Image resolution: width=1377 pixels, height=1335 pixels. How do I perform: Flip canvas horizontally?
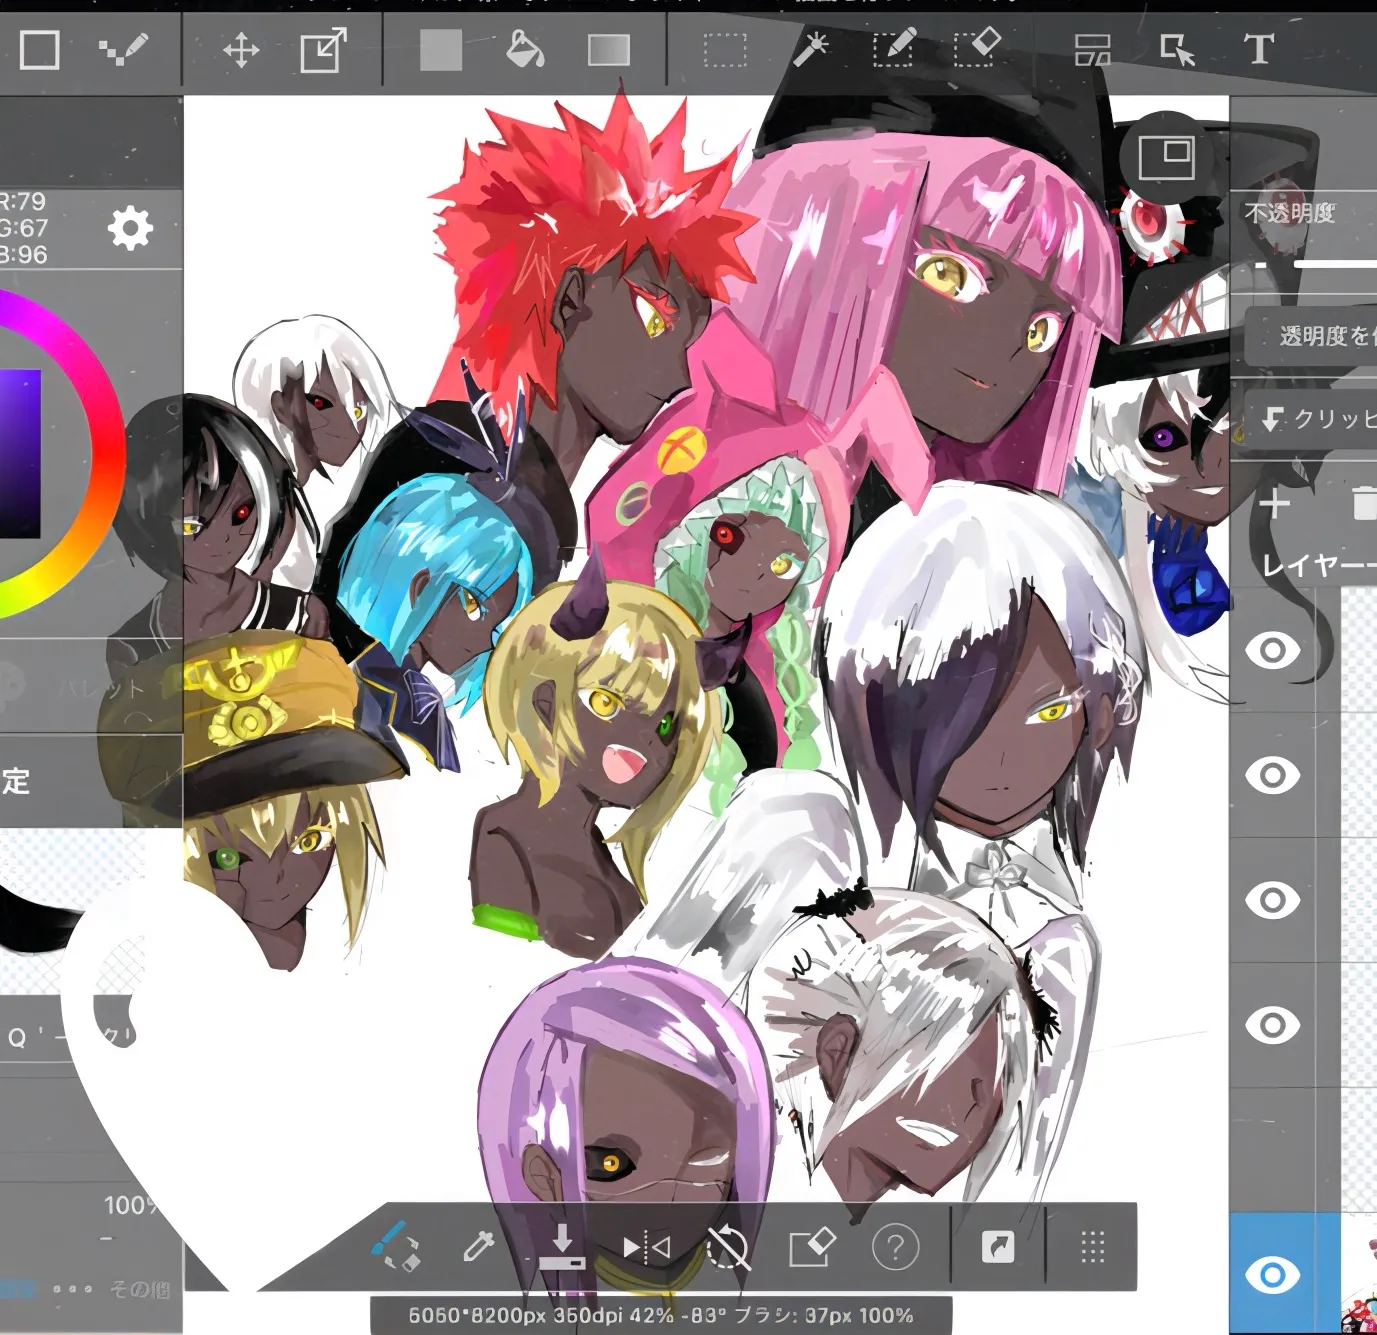point(646,1247)
